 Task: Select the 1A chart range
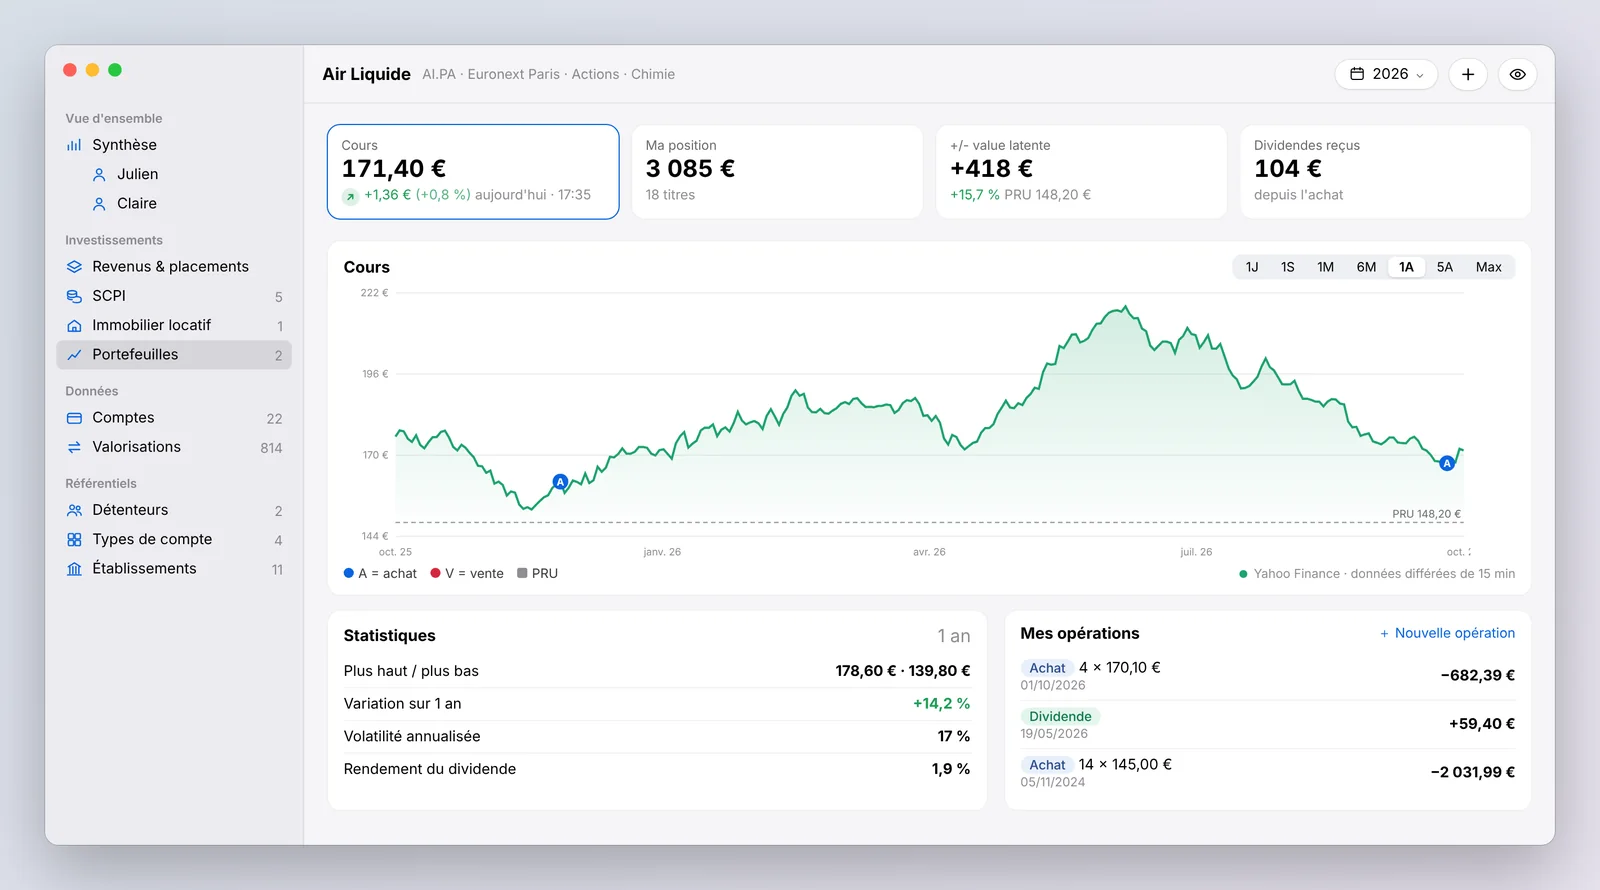click(x=1406, y=267)
